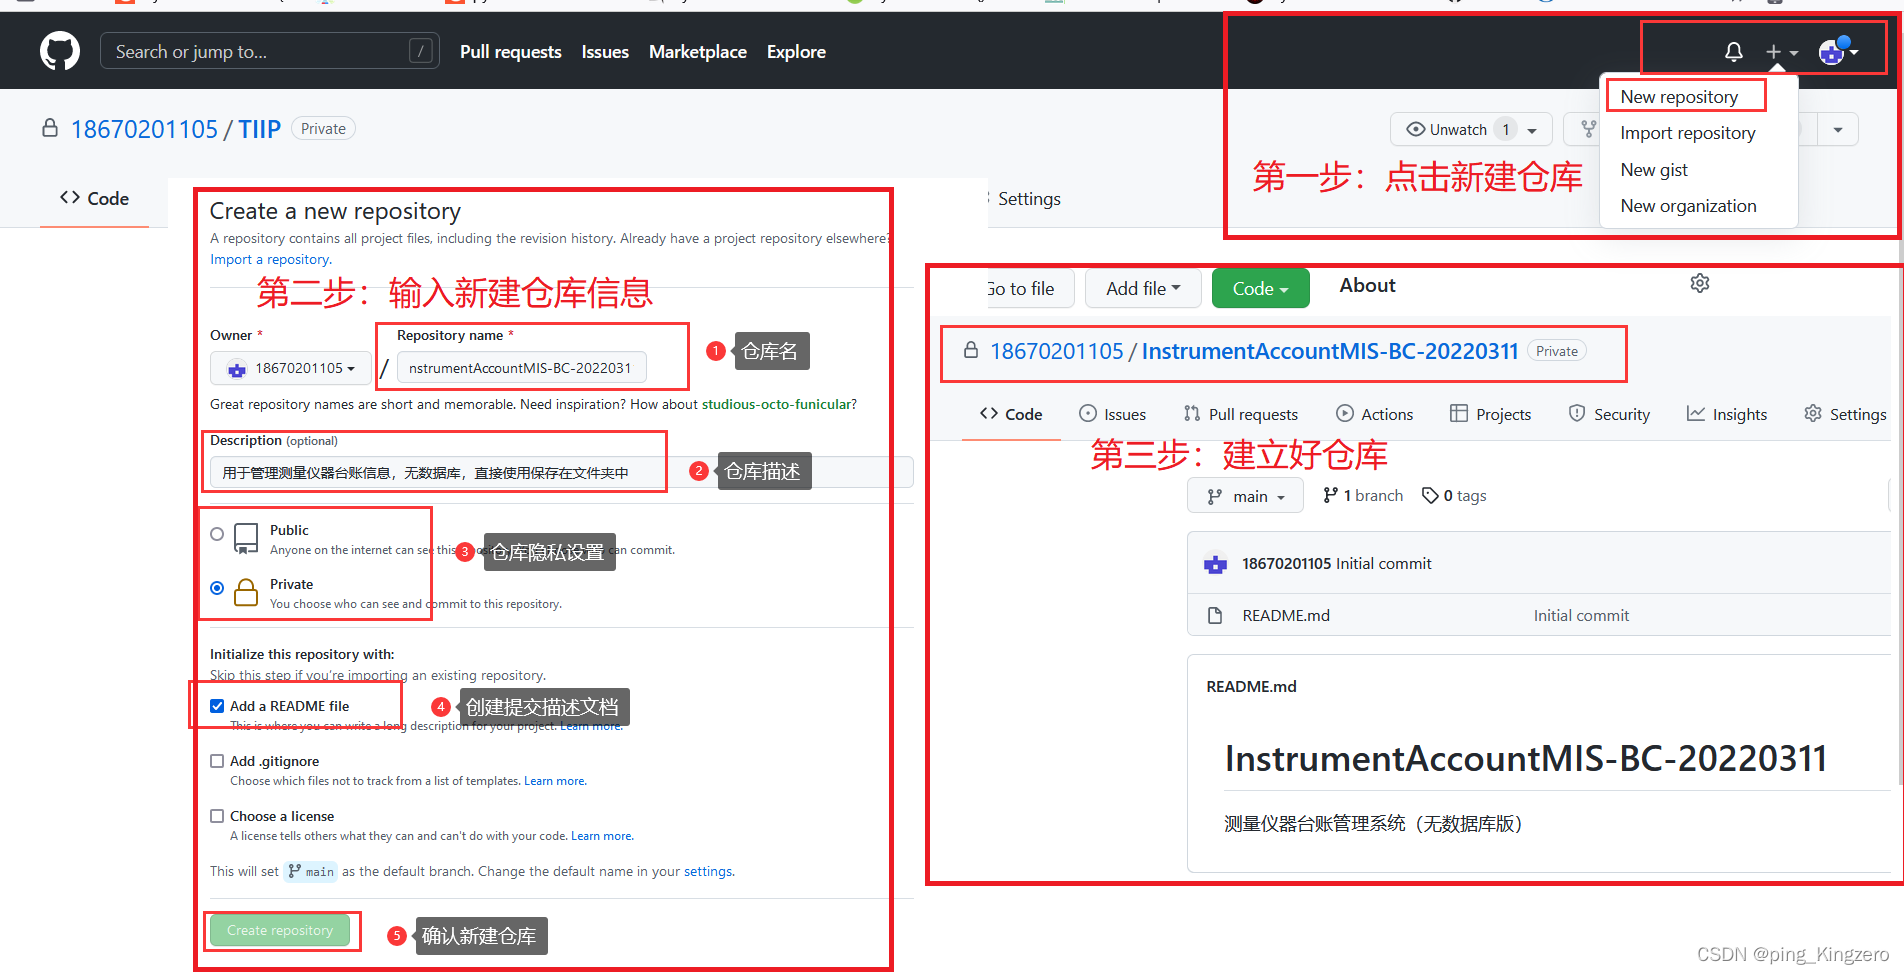Open owner 18670201105 link of new repo
The height and width of the screenshot is (974, 1904).
tap(1057, 351)
